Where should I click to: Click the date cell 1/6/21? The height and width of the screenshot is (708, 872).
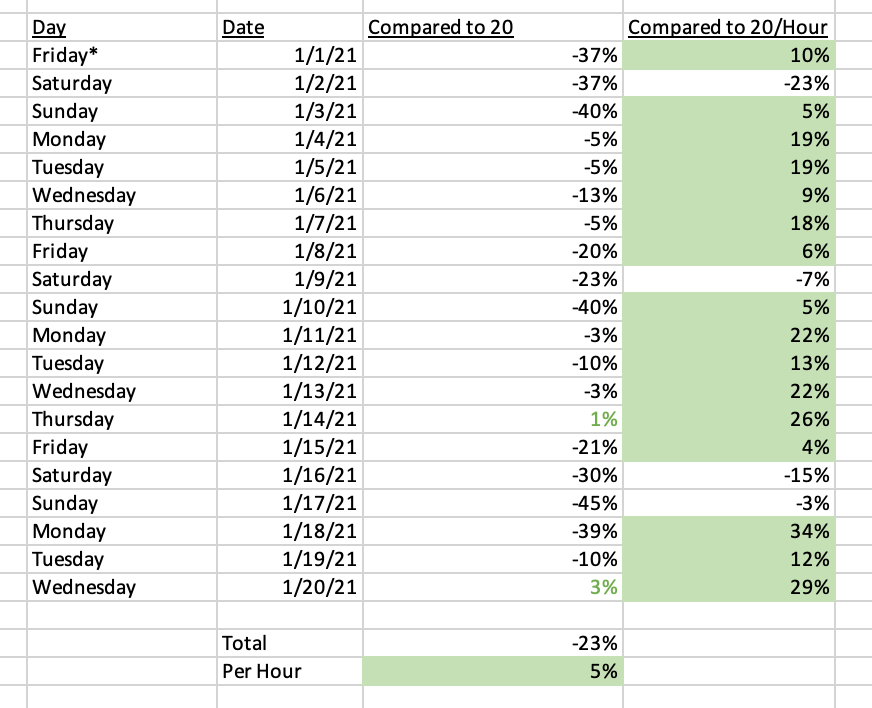290,195
